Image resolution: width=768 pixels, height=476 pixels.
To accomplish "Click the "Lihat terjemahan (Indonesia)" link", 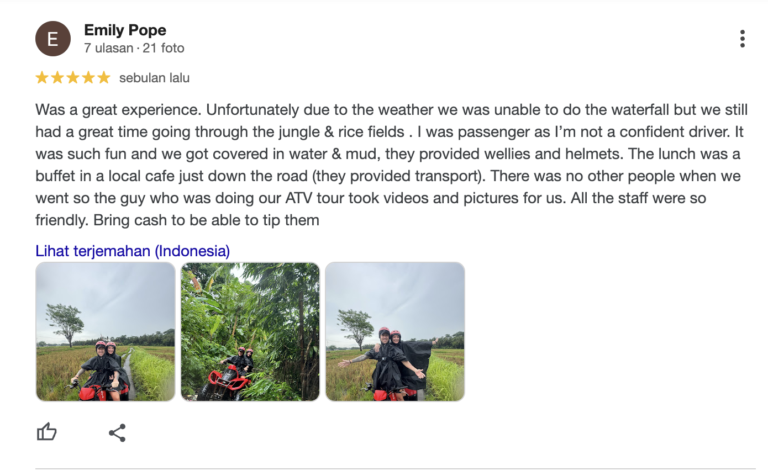I will [133, 251].
